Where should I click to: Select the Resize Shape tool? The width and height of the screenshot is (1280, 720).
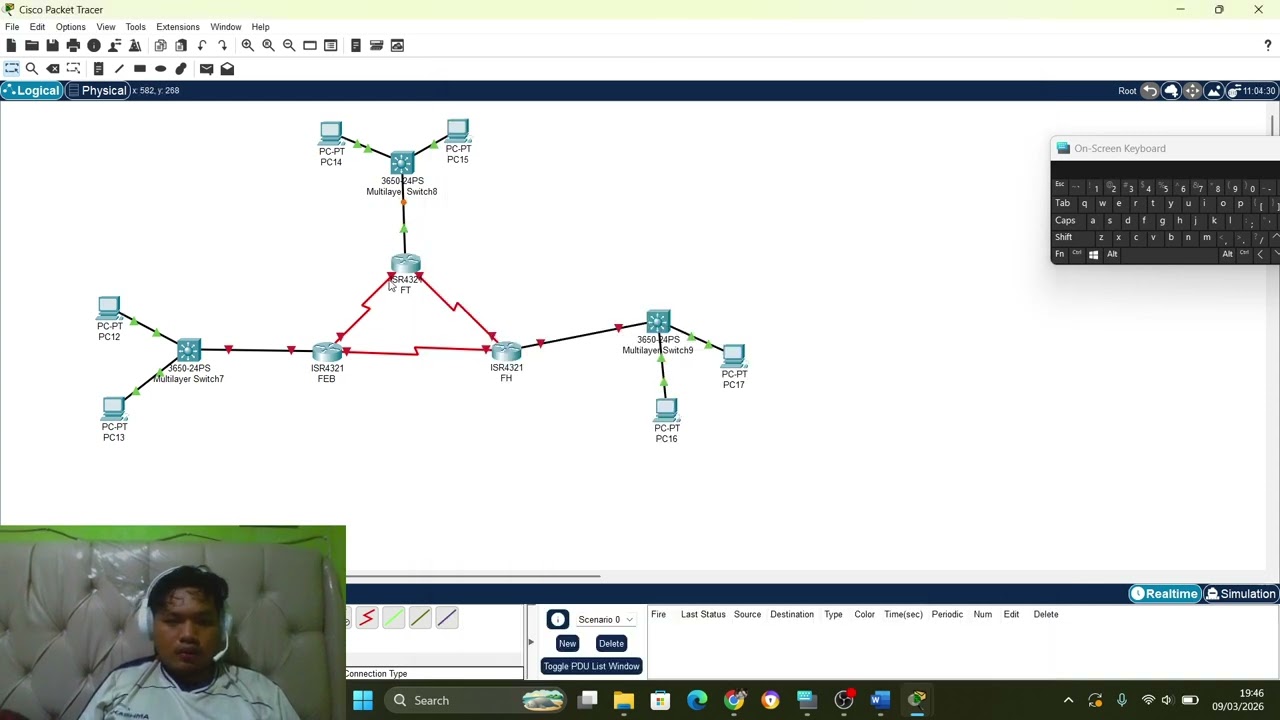coord(73,68)
